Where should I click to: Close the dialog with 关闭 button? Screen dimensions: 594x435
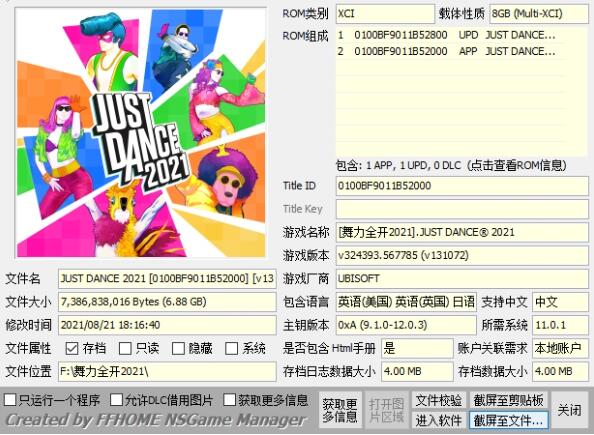(569, 410)
